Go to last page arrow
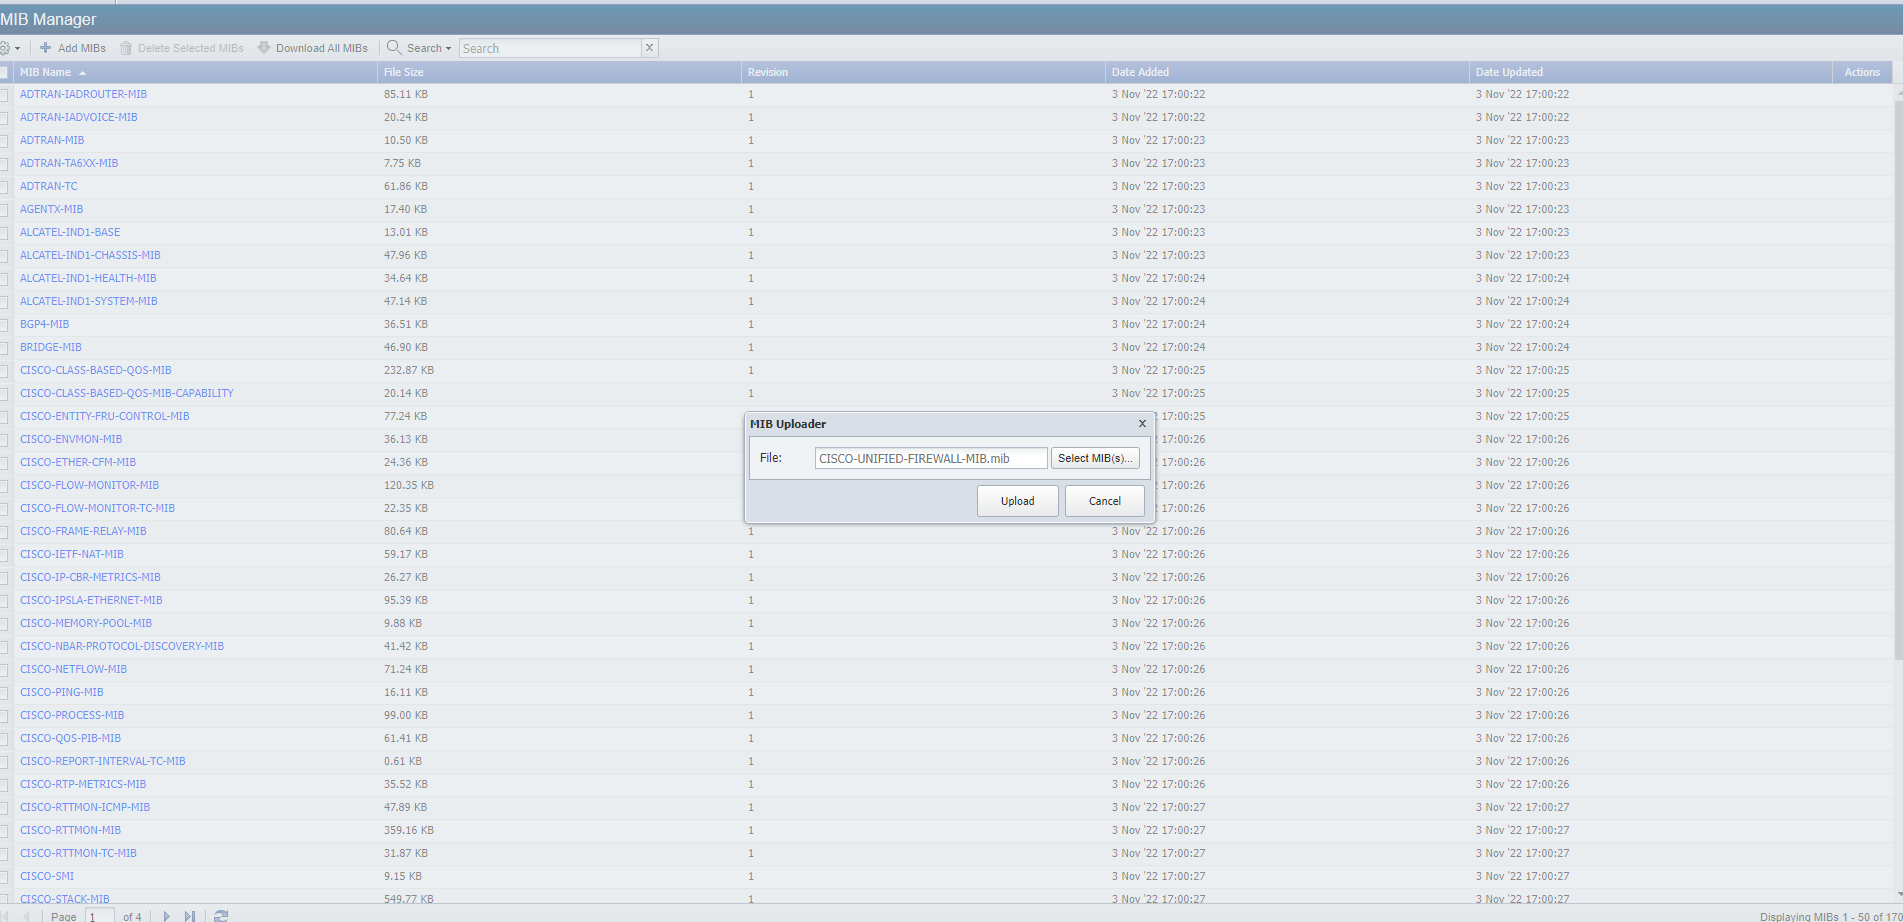 pos(189,916)
